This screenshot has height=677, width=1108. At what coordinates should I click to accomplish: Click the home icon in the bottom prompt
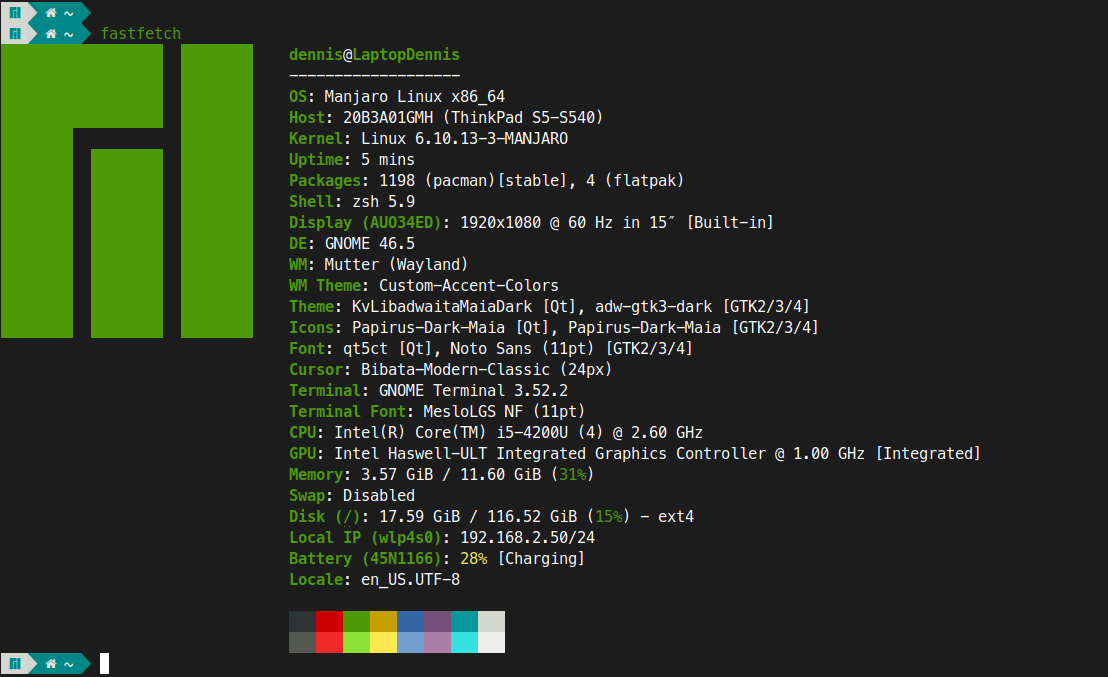pos(50,663)
